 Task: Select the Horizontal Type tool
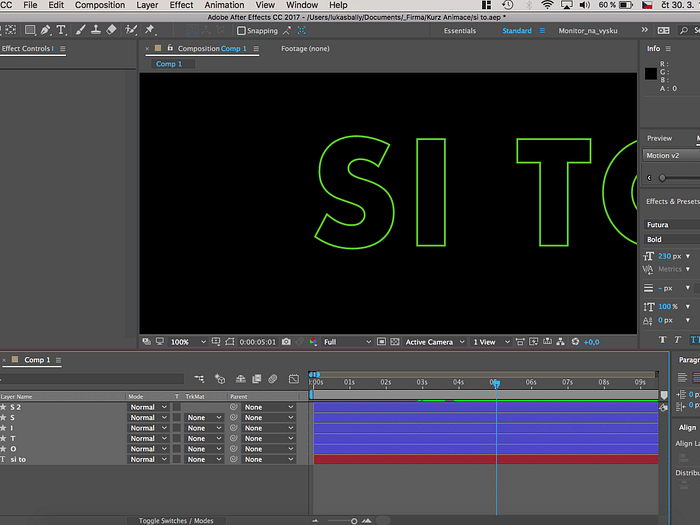click(x=62, y=30)
